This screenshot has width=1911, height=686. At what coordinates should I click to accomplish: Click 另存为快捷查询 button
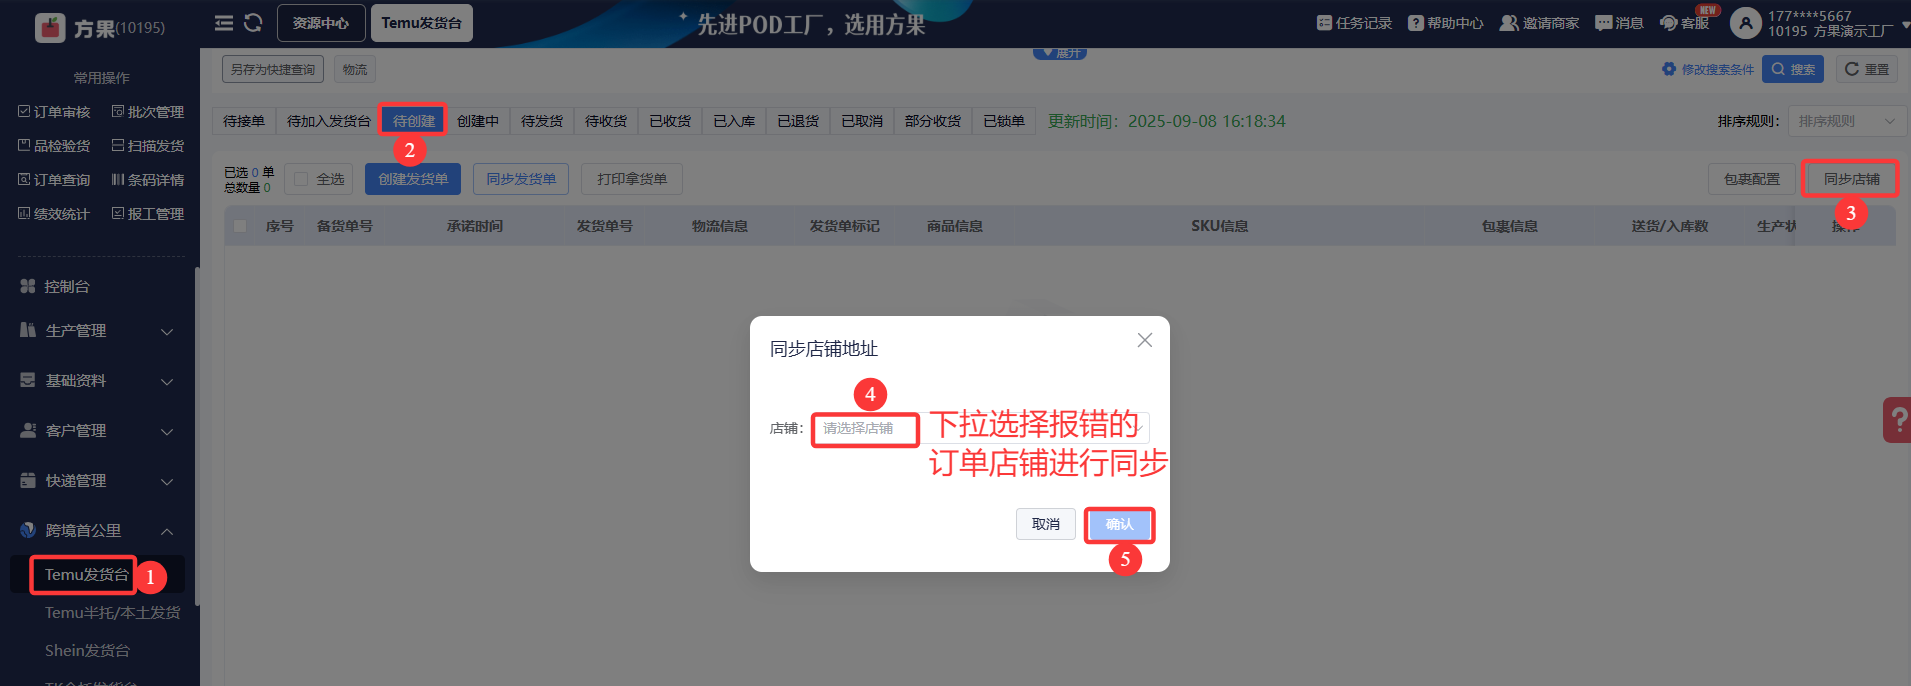(x=273, y=69)
